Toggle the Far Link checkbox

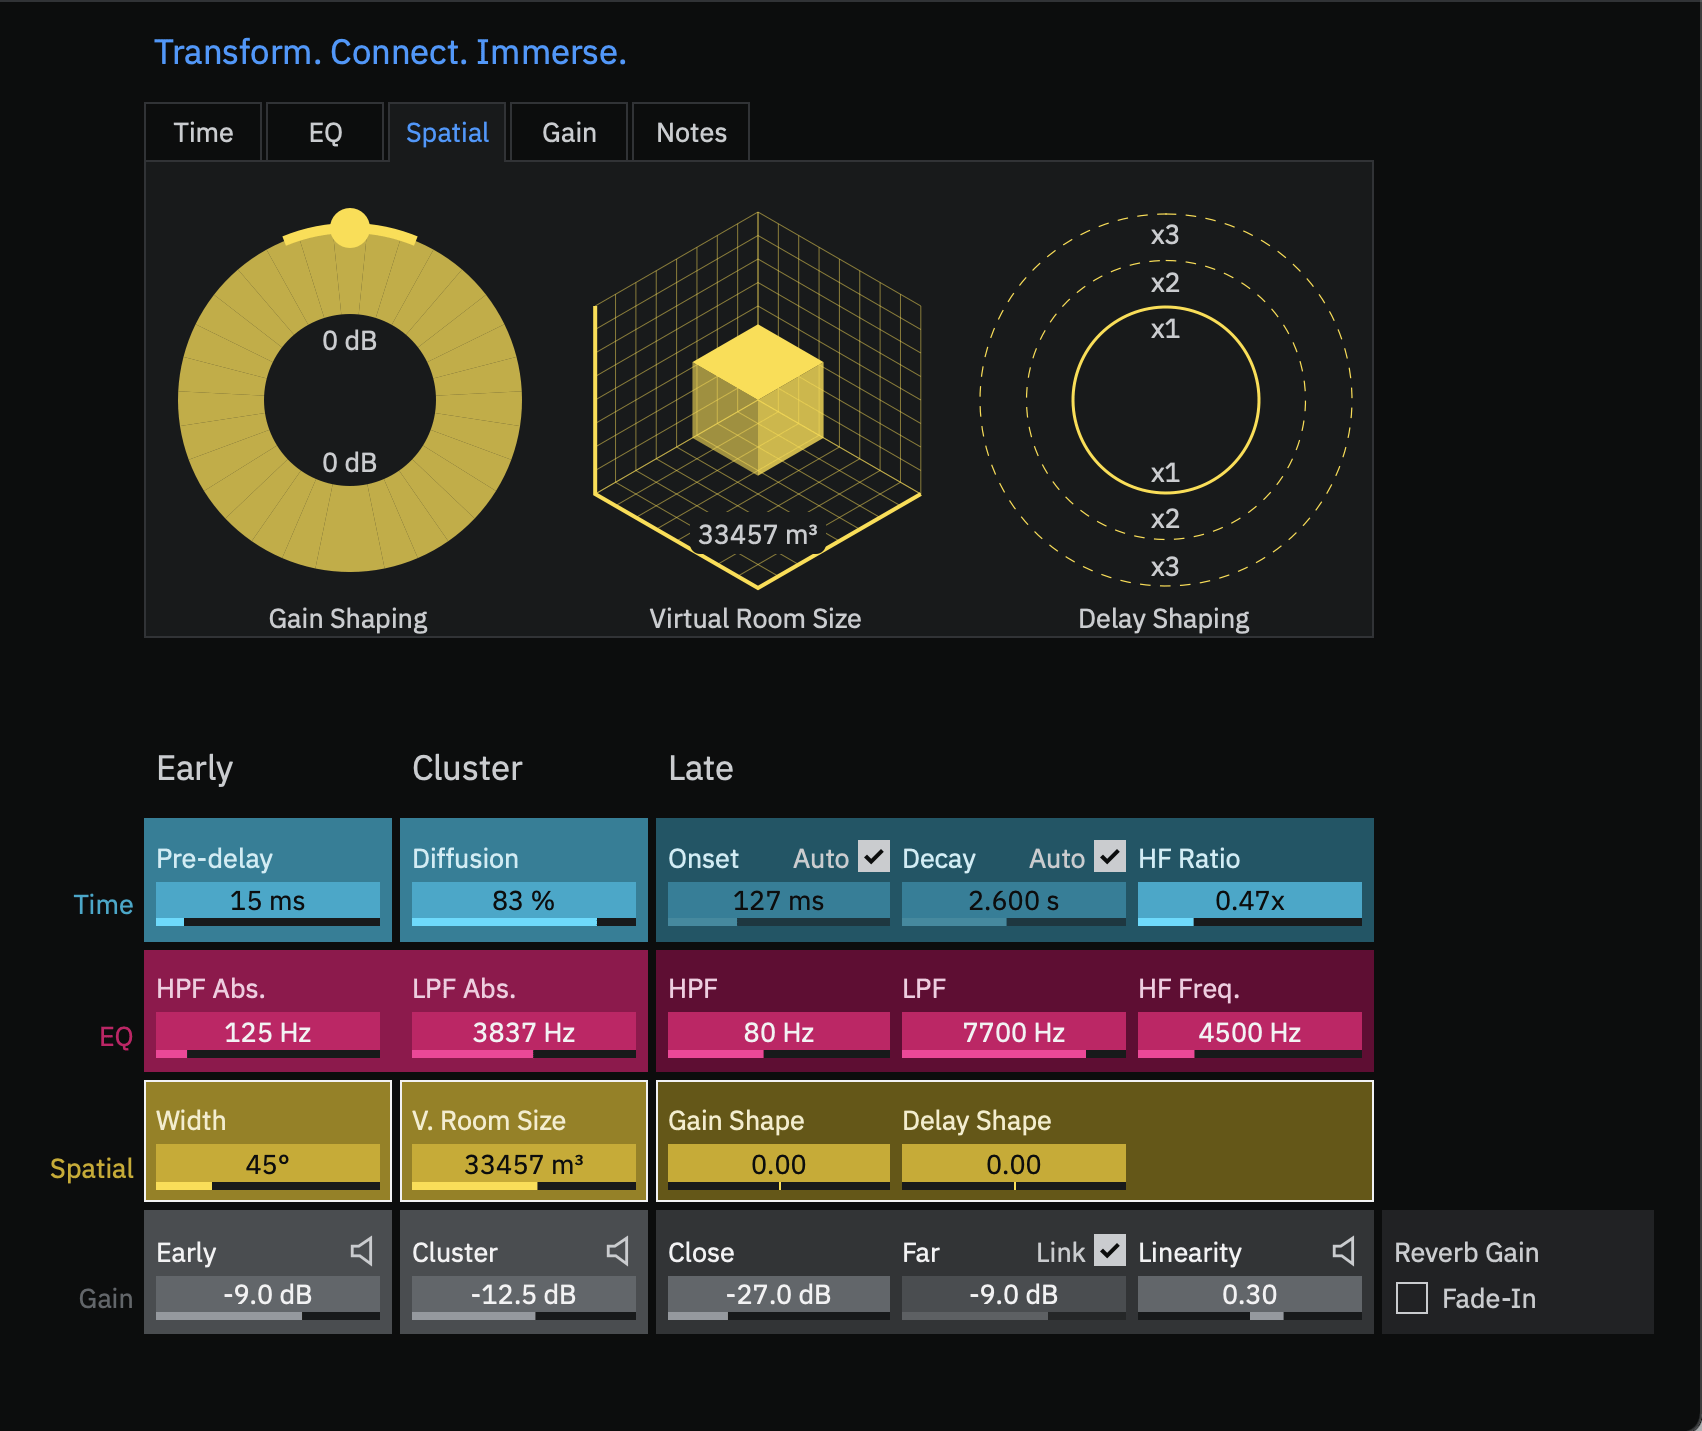pyautogui.click(x=1110, y=1251)
